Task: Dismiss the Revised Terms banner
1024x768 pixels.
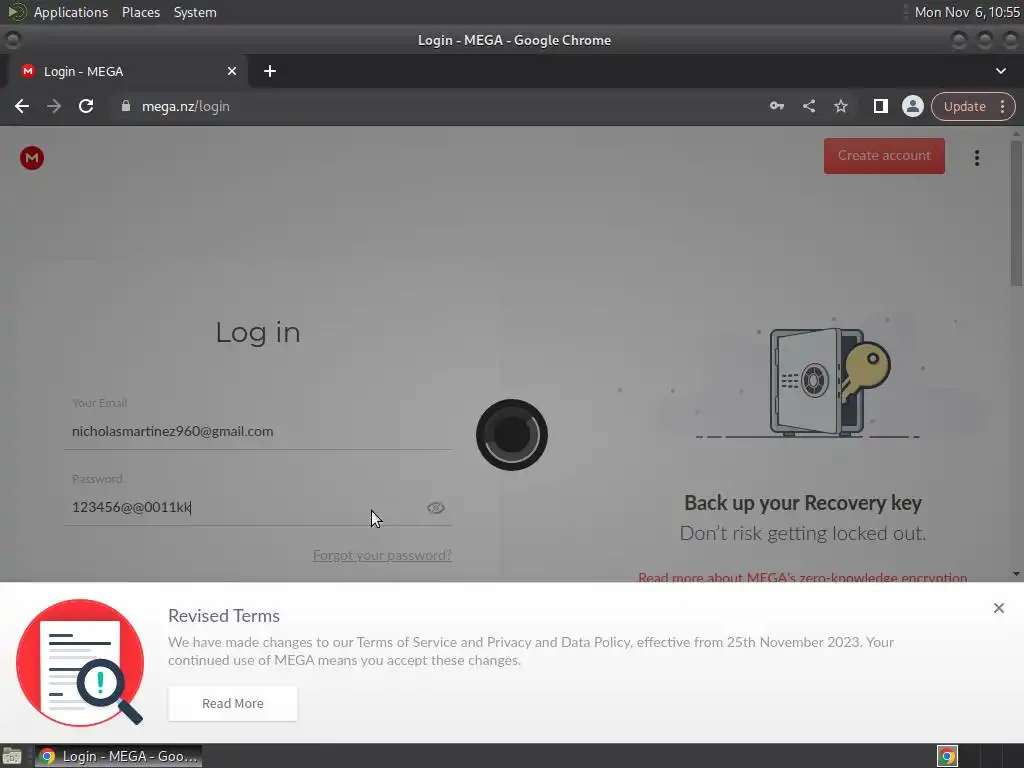Action: 999,608
